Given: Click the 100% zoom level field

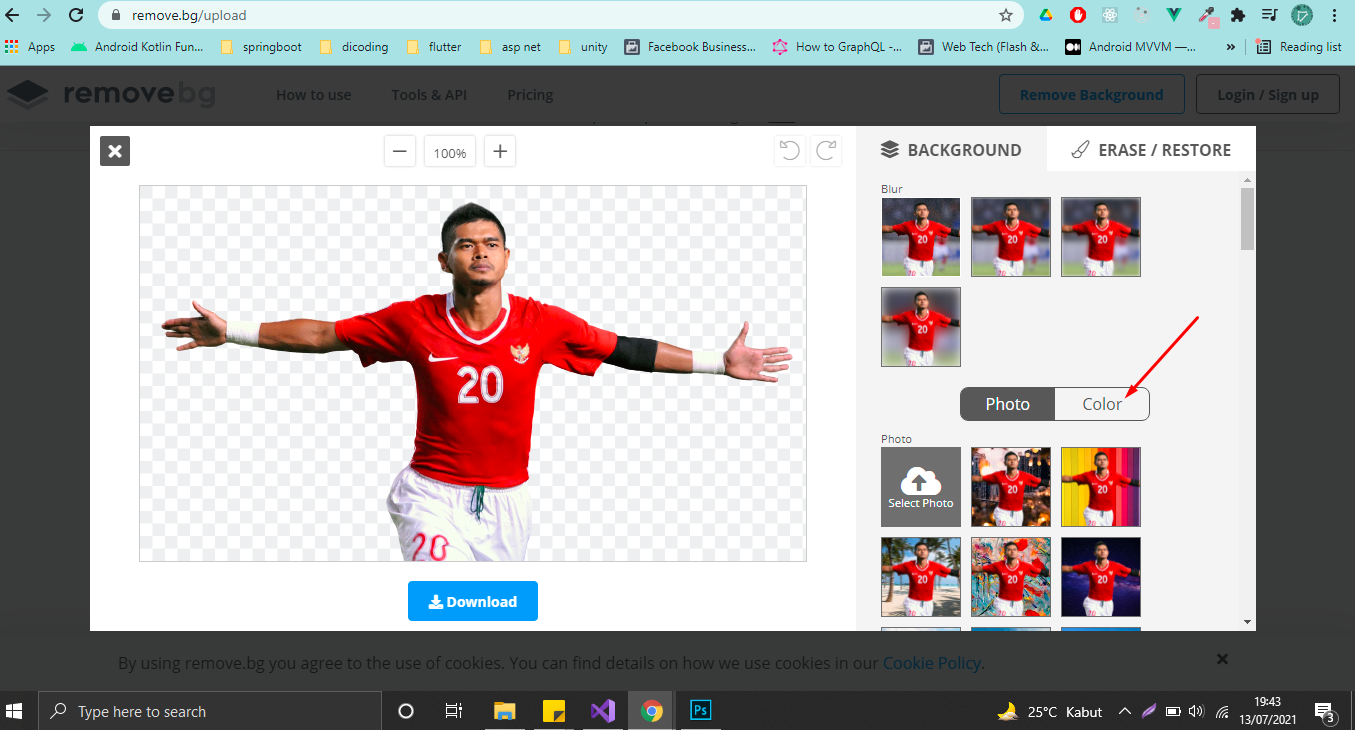Looking at the screenshot, I should [450, 152].
